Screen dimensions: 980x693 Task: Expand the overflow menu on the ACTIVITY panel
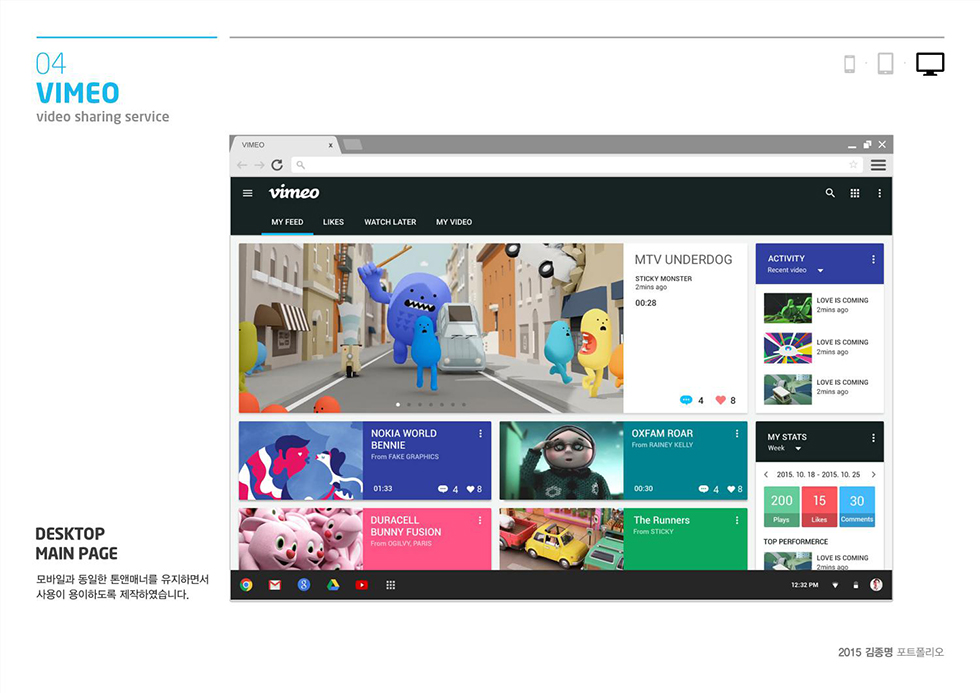(873, 259)
